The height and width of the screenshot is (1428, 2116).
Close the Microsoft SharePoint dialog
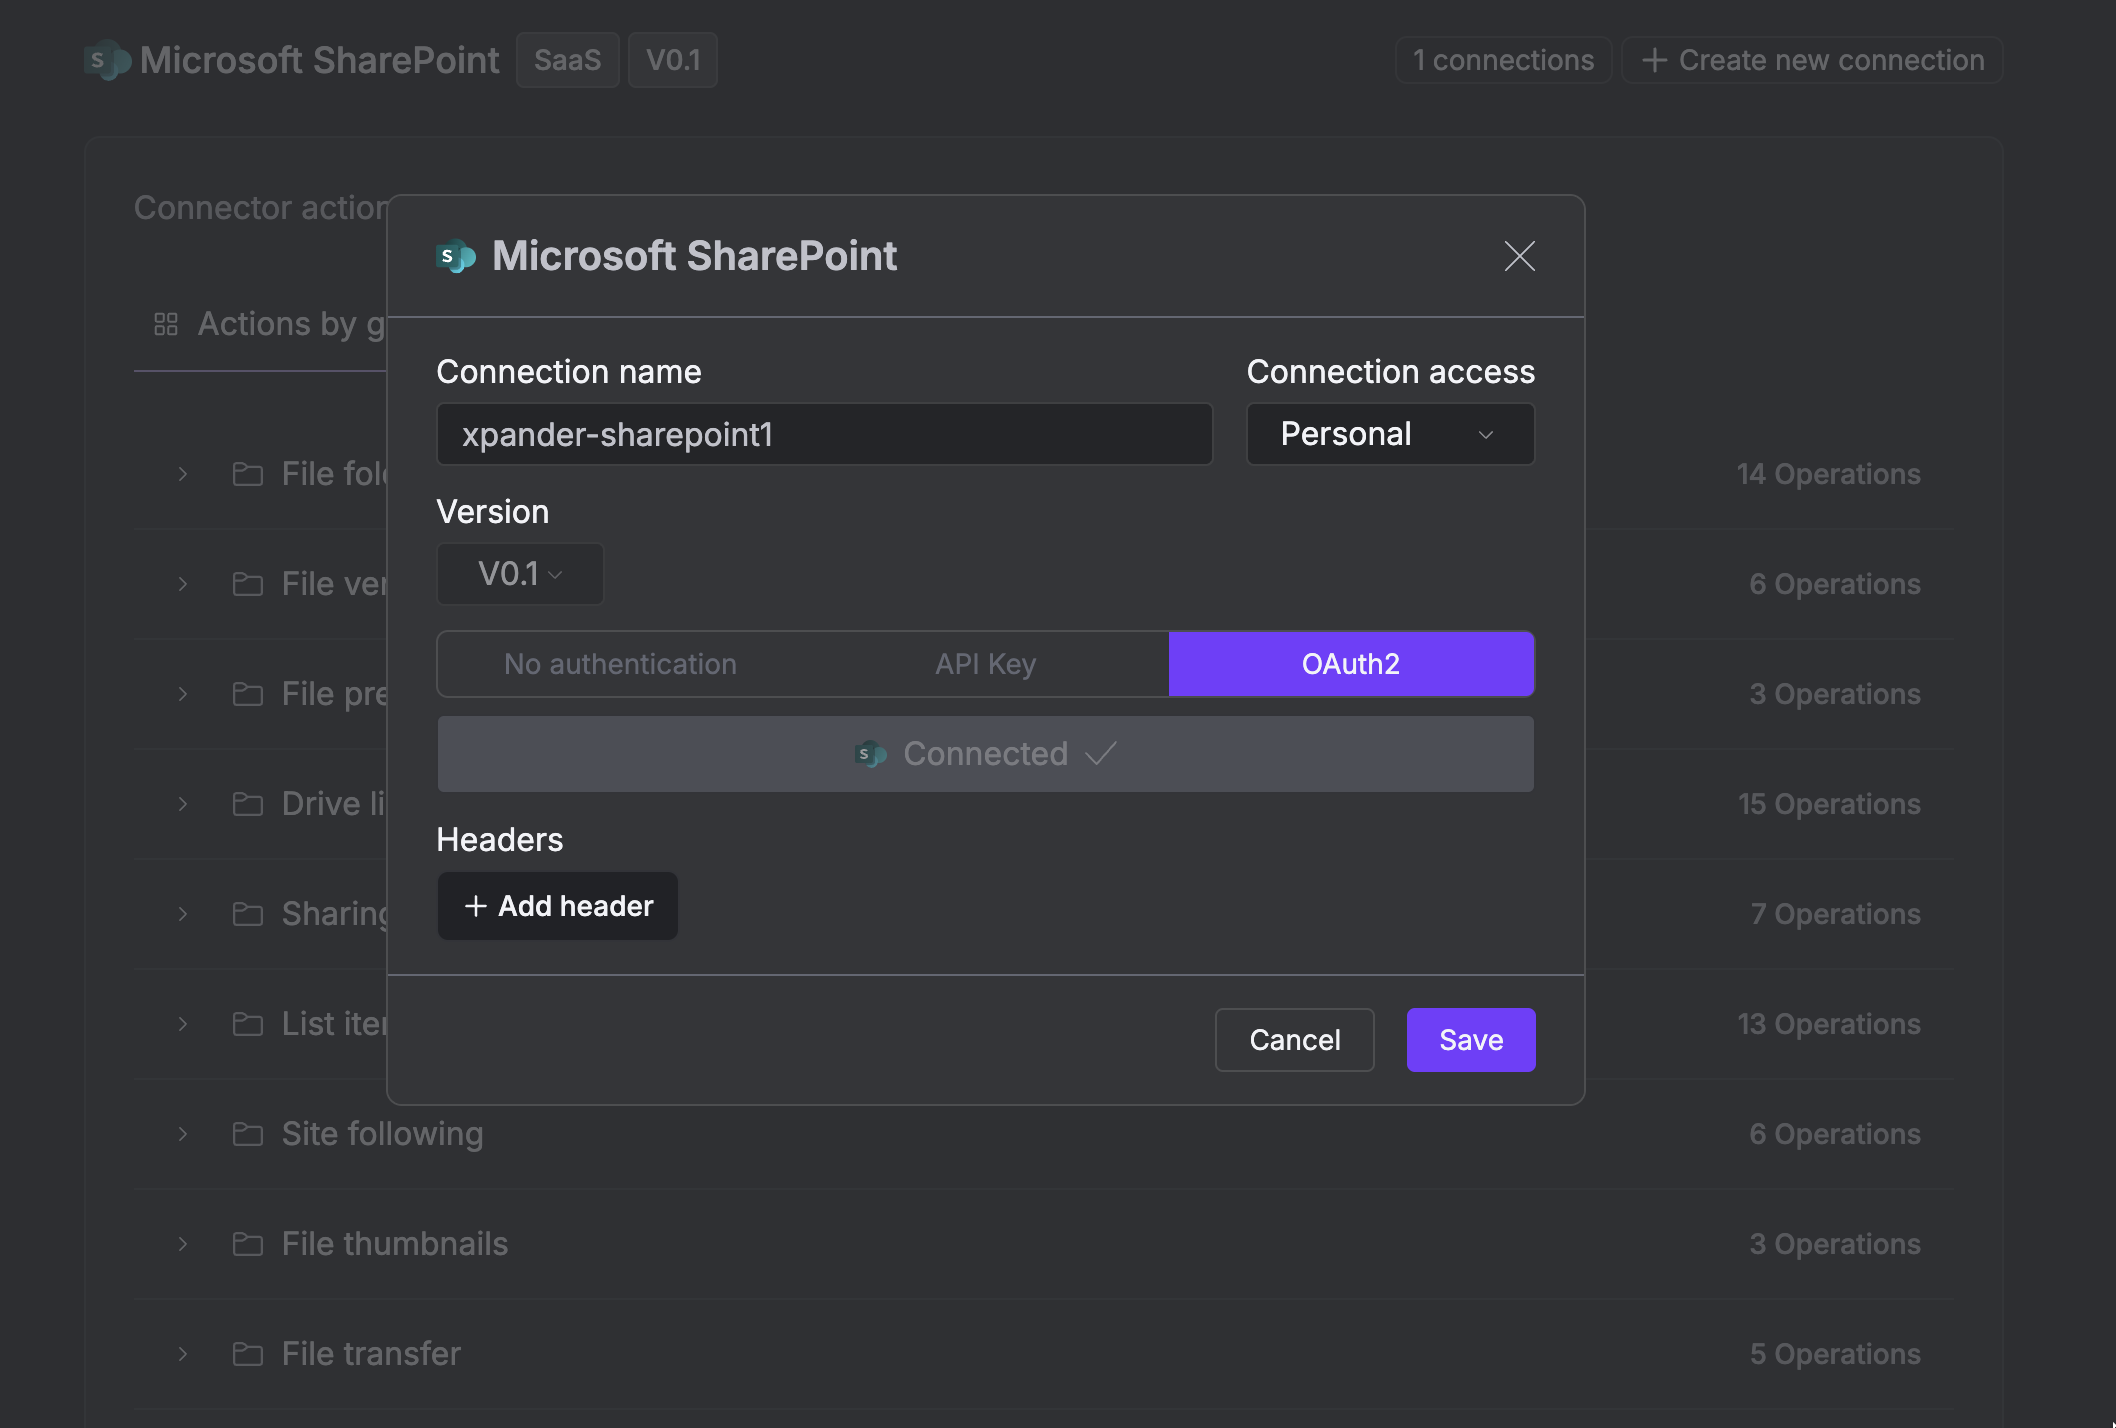click(1519, 256)
